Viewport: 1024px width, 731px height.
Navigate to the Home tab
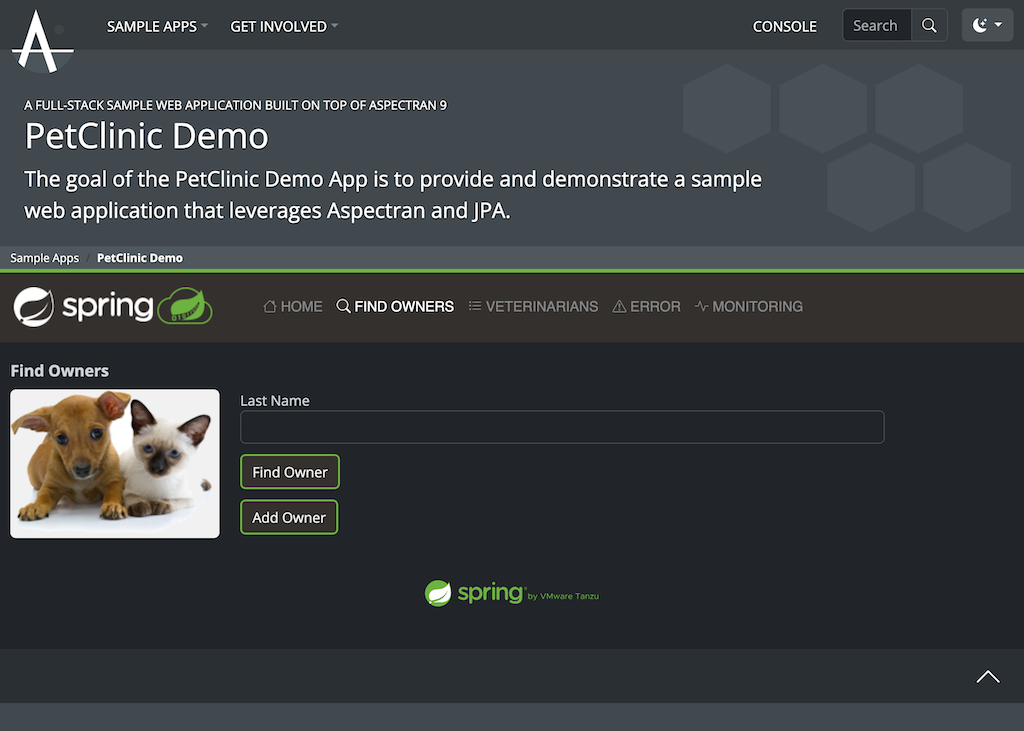293,306
